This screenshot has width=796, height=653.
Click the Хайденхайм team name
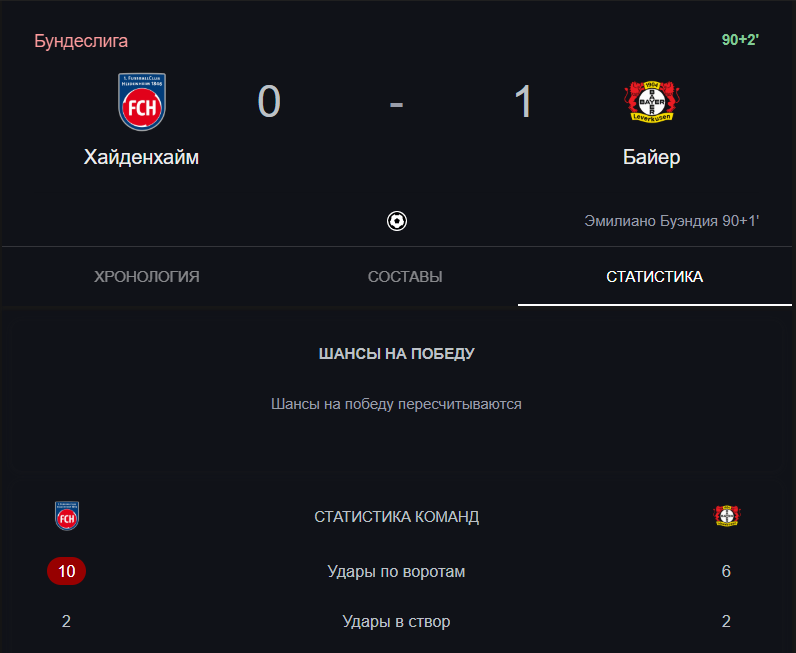(x=141, y=157)
